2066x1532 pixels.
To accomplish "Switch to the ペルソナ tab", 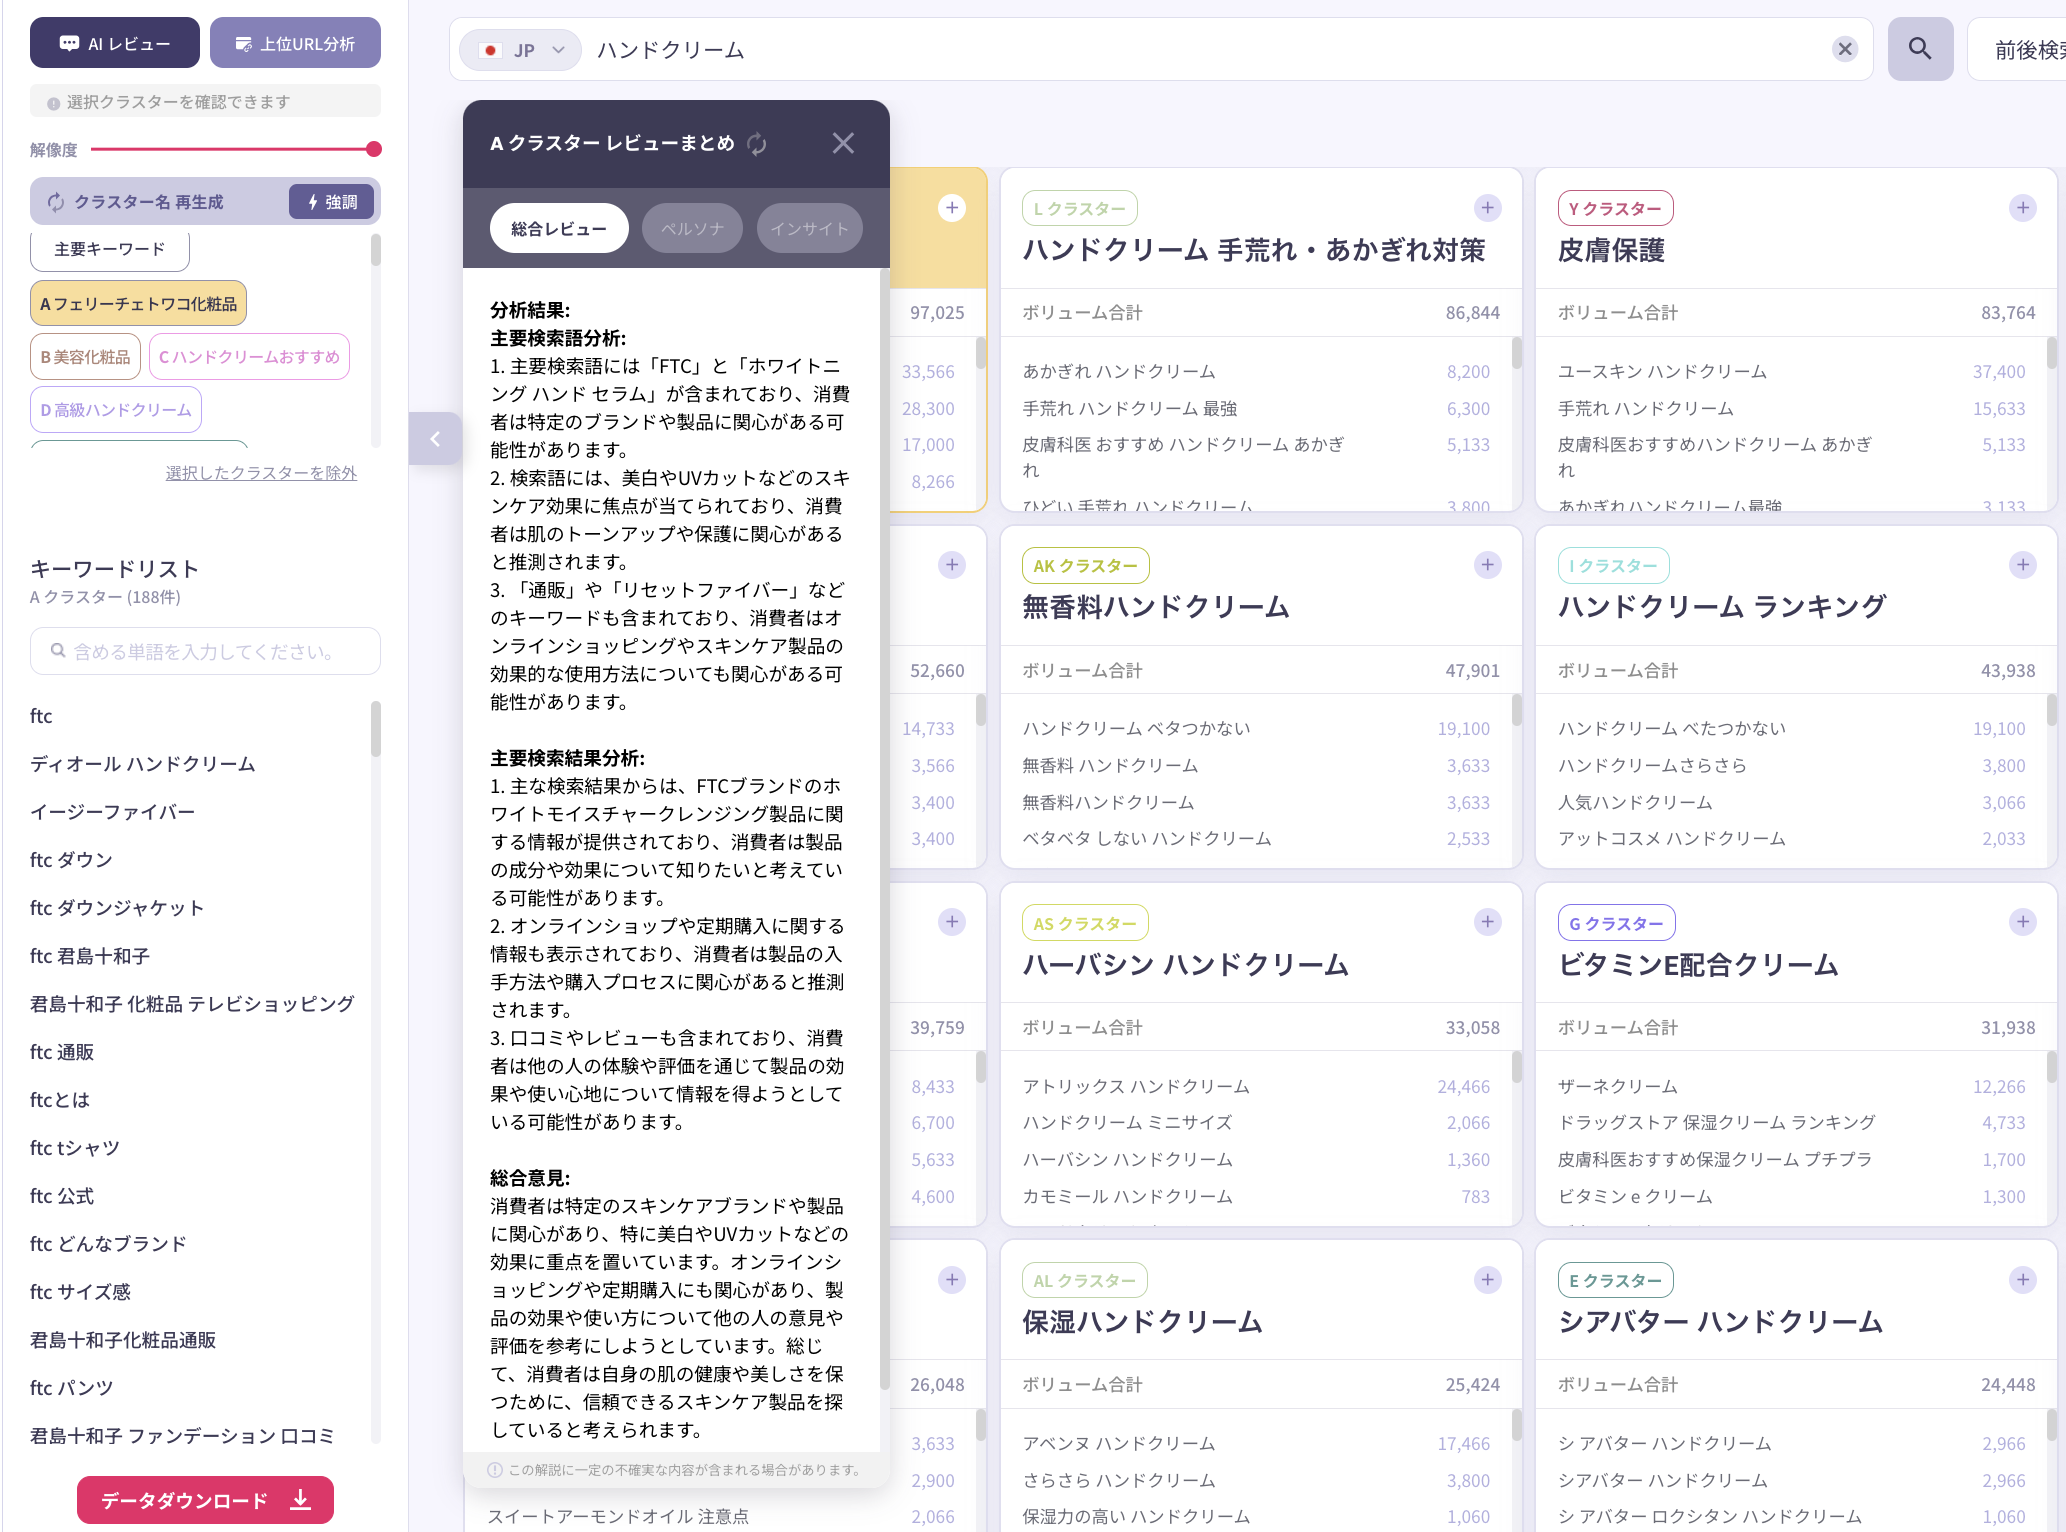I will [691, 228].
